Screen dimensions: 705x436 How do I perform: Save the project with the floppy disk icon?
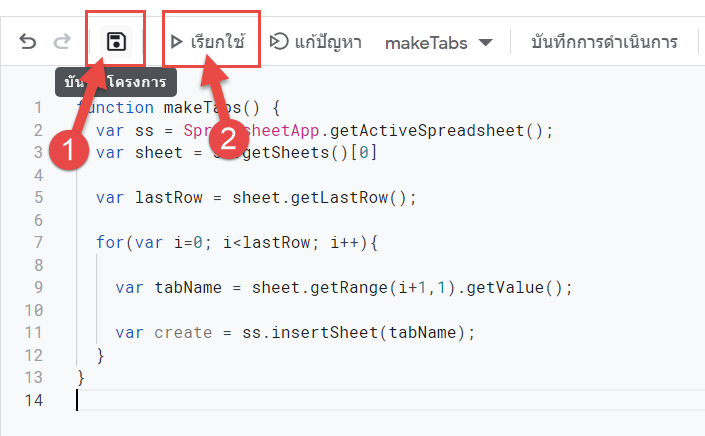click(116, 42)
